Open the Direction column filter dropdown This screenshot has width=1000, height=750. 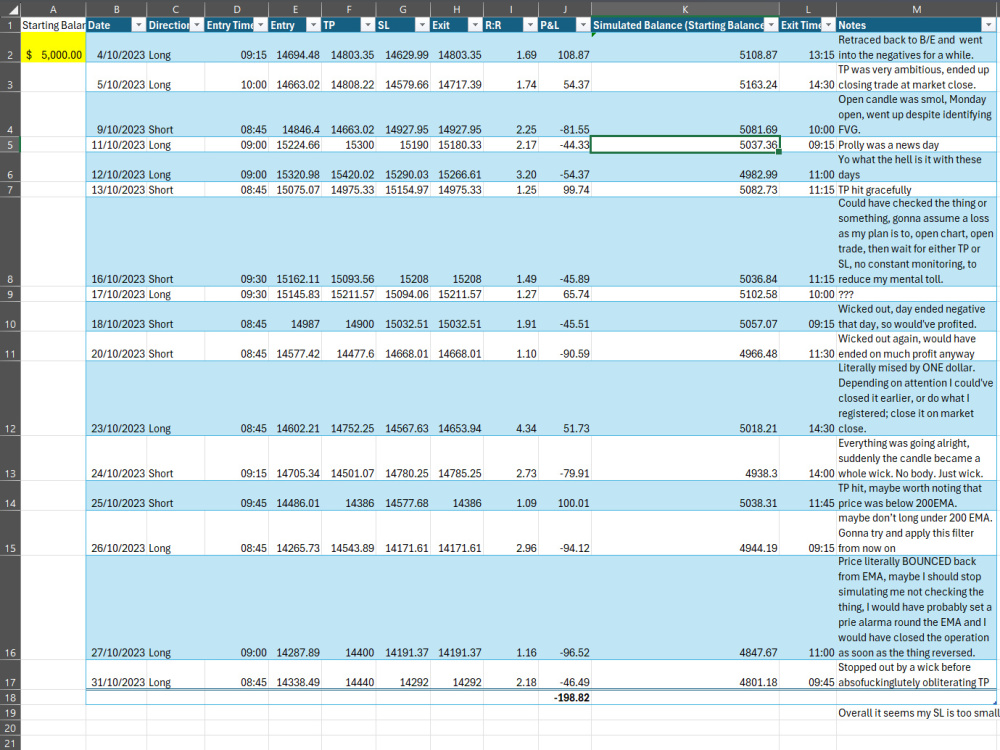pos(196,25)
